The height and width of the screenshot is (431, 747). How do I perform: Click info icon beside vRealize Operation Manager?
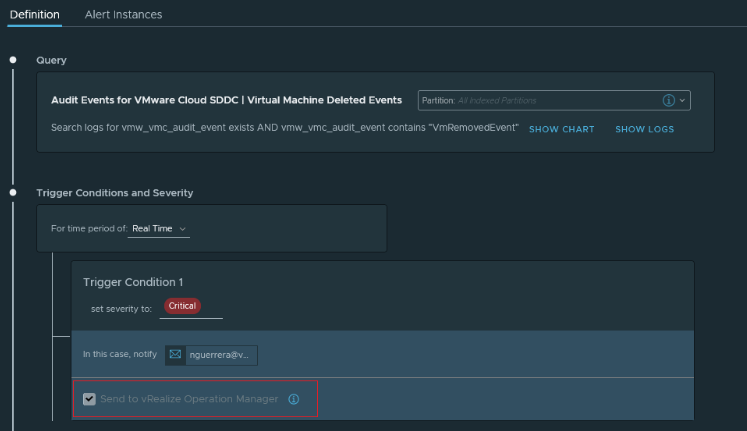click(293, 399)
